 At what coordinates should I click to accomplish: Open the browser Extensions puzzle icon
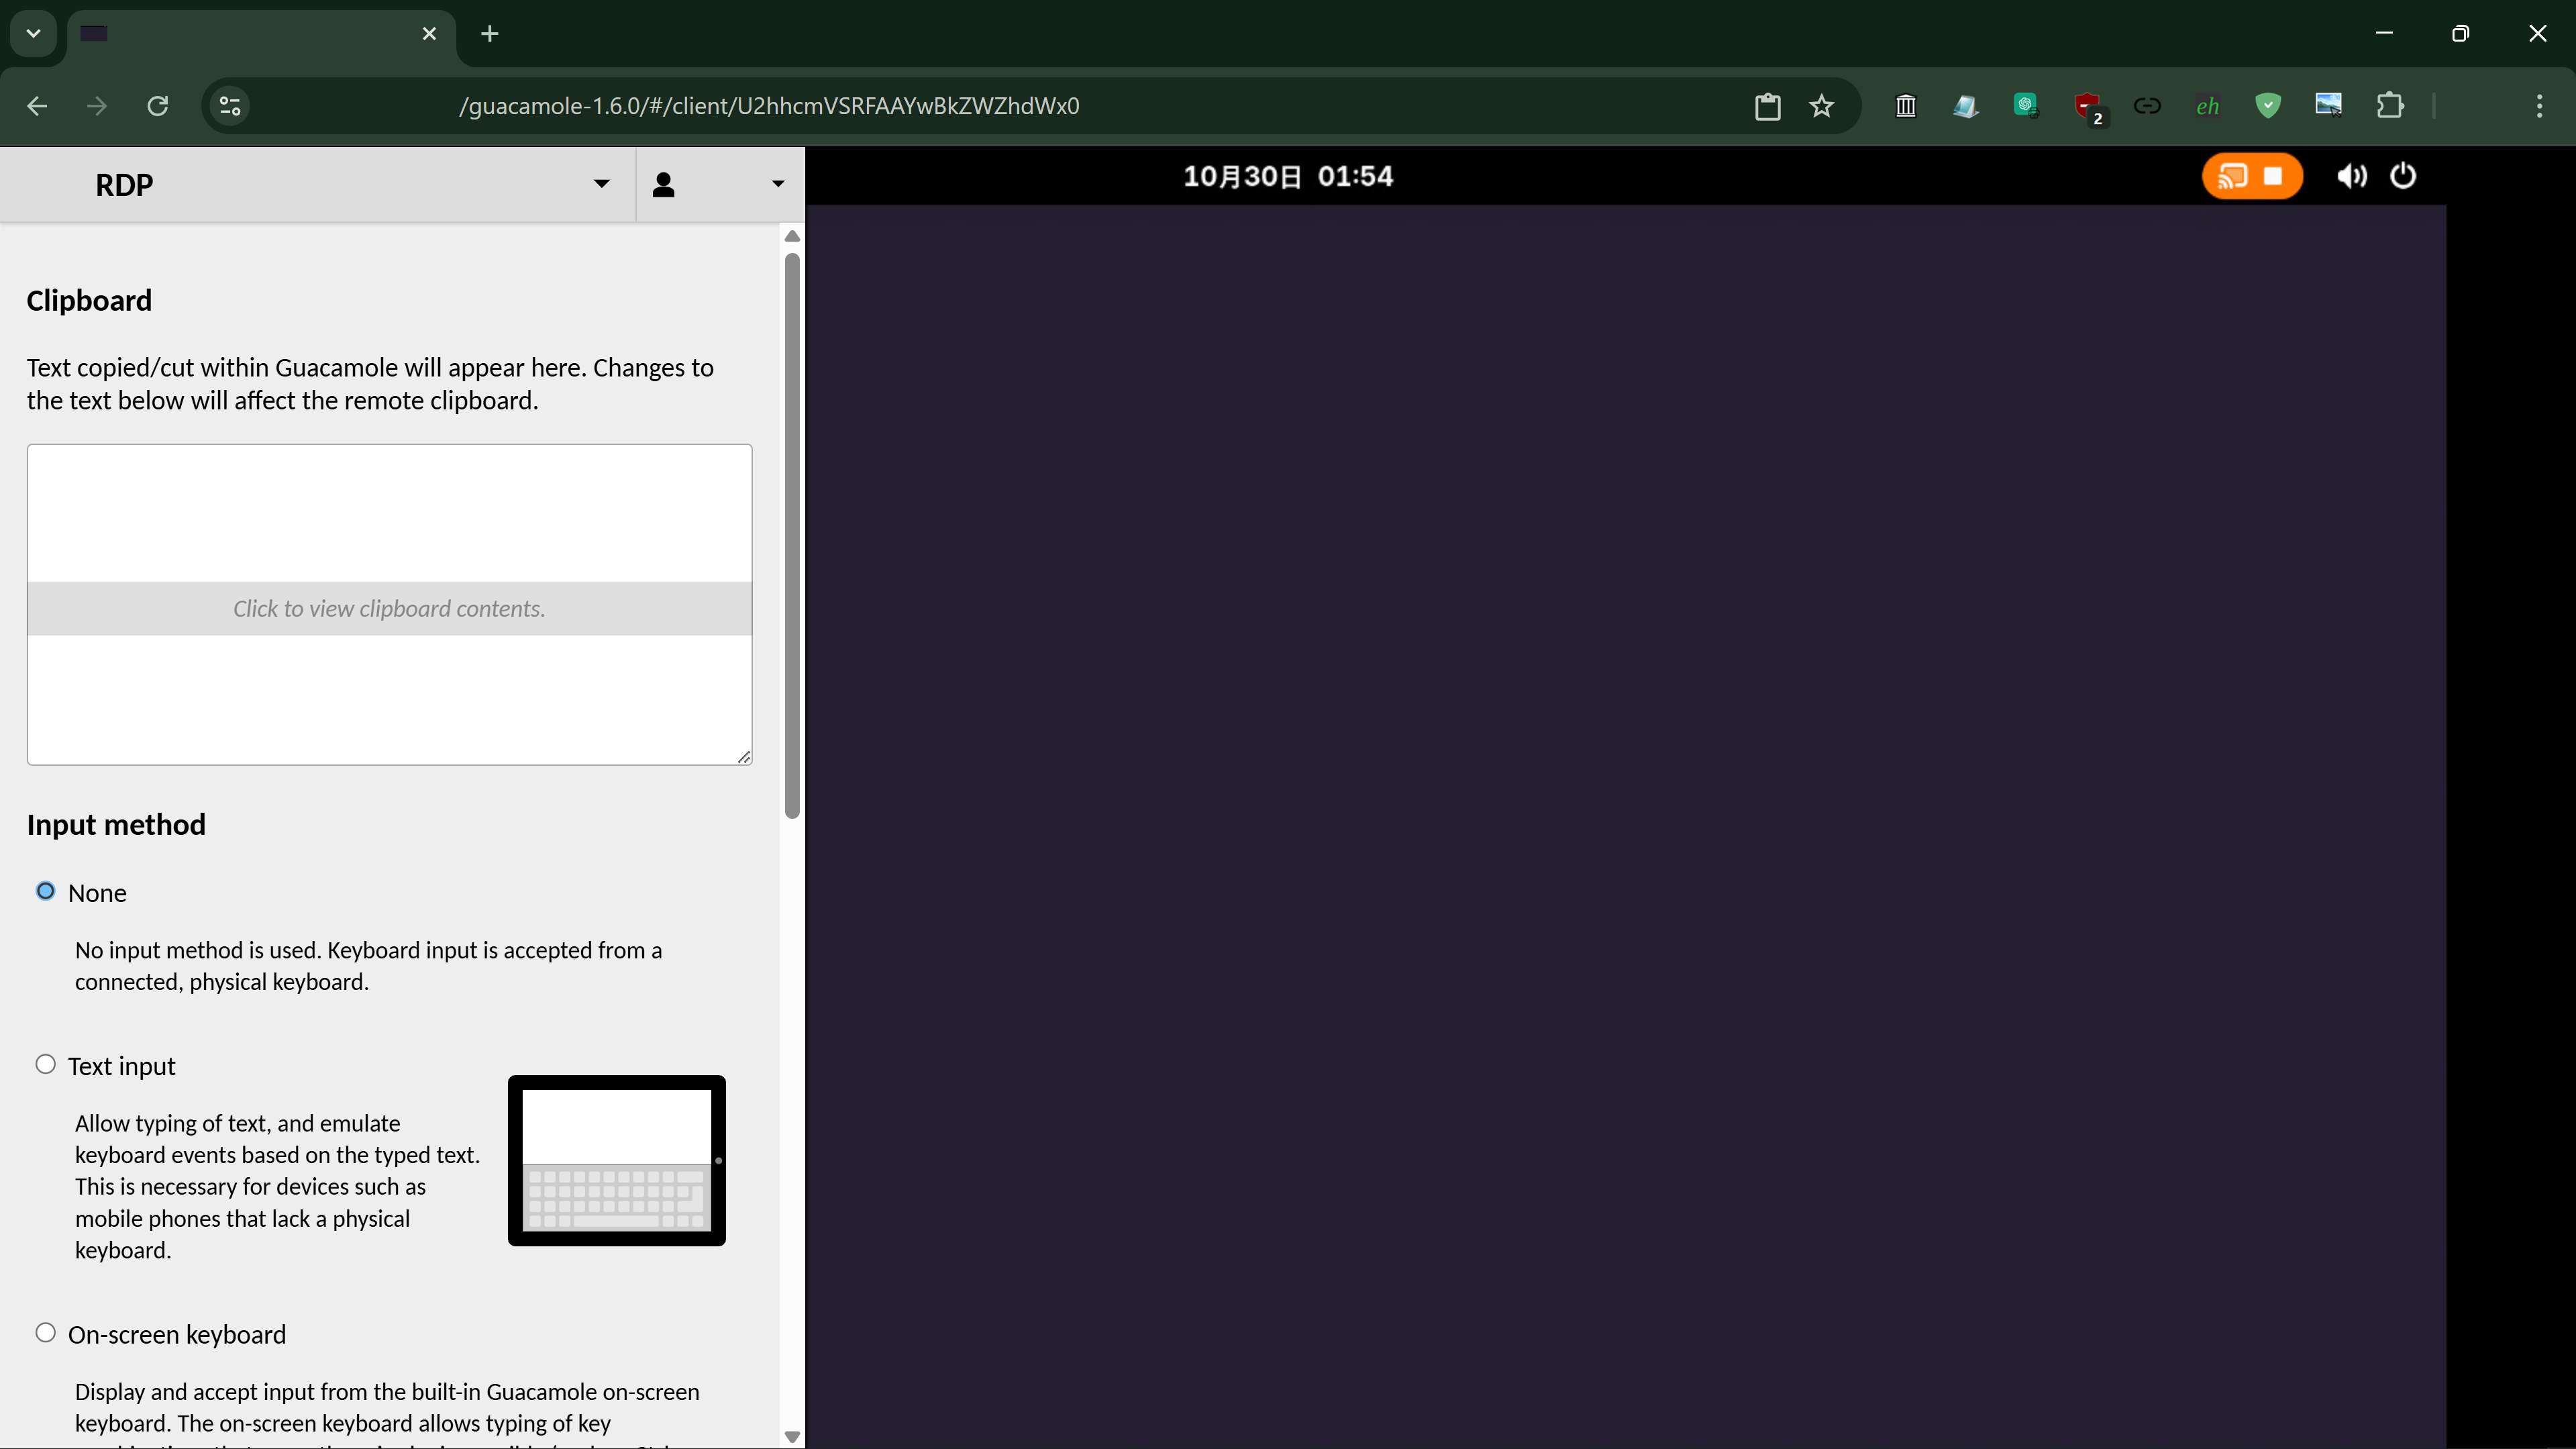2389,106
